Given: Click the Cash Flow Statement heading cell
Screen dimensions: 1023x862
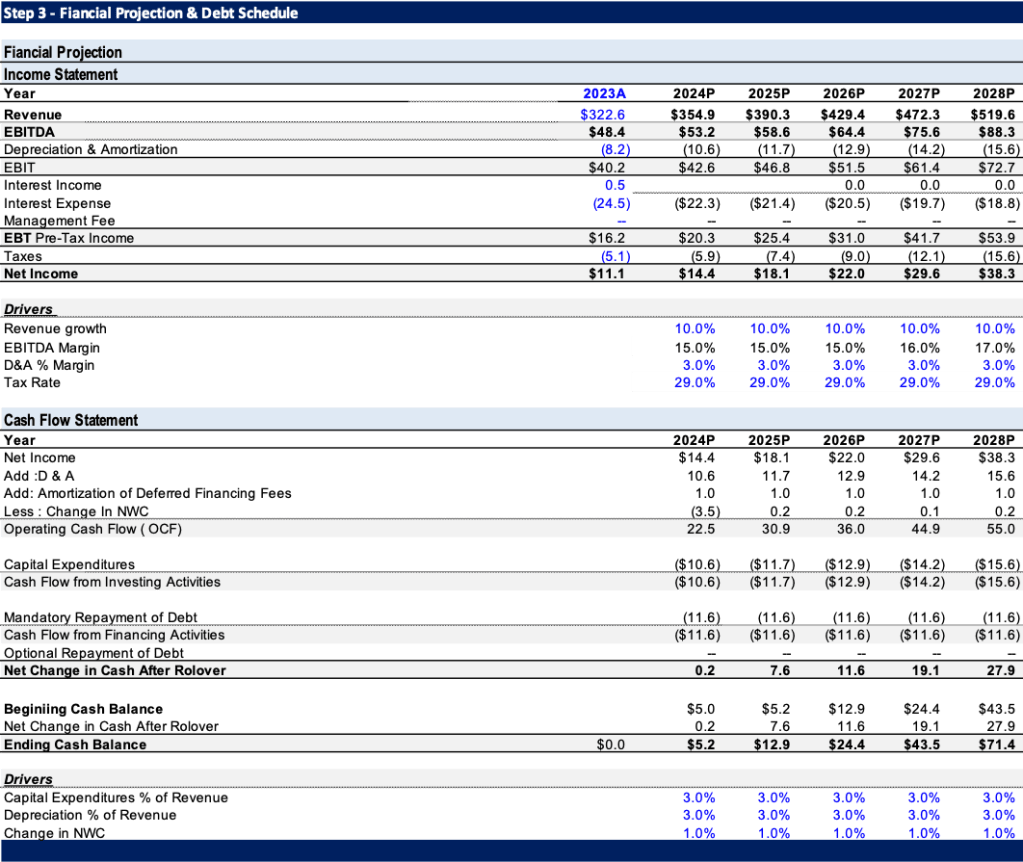Looking at the screenshot, I should coord(71,420).
